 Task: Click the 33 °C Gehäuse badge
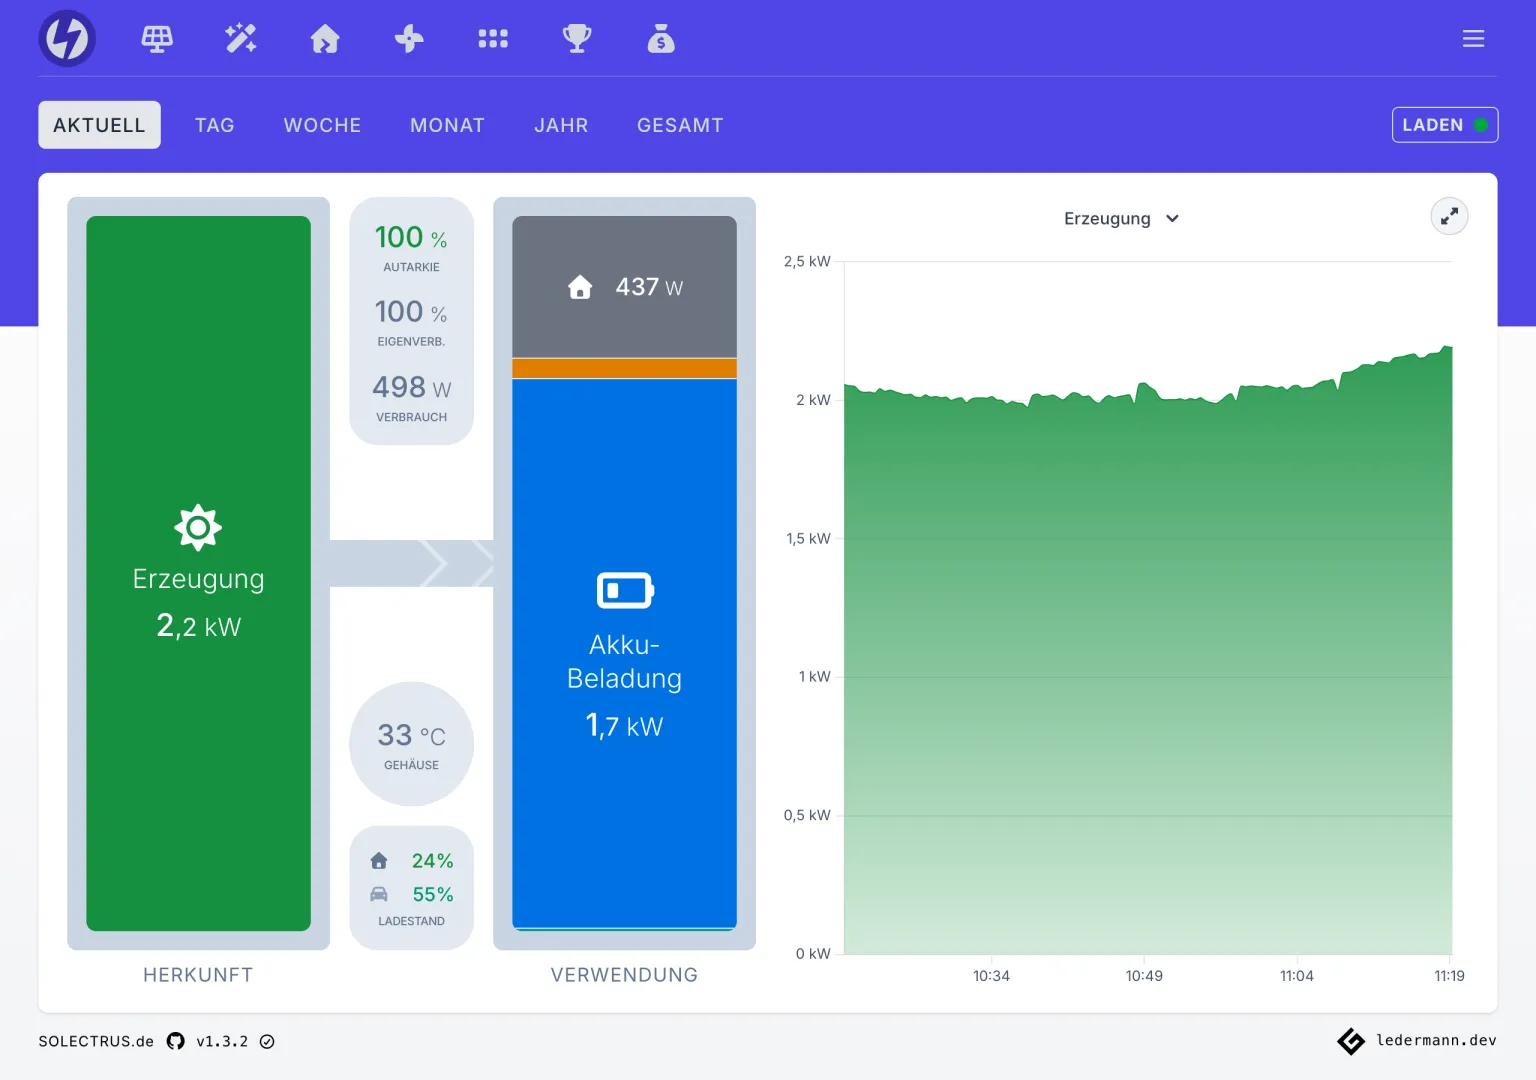[x=411, y=744]
